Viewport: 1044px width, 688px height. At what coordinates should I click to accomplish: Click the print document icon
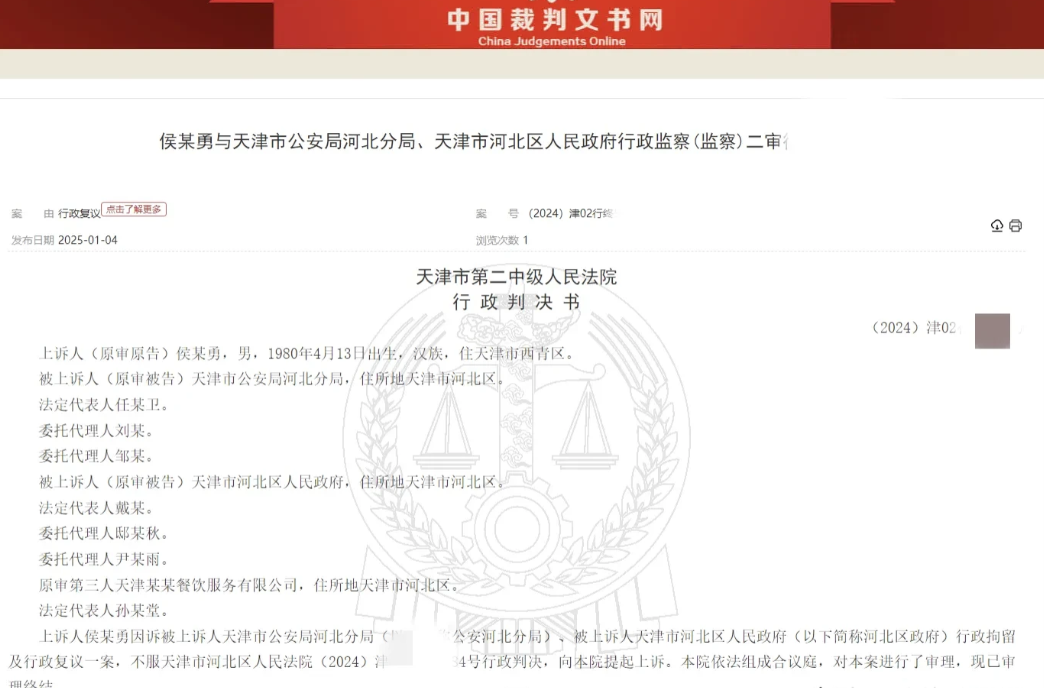[1015, 226]
